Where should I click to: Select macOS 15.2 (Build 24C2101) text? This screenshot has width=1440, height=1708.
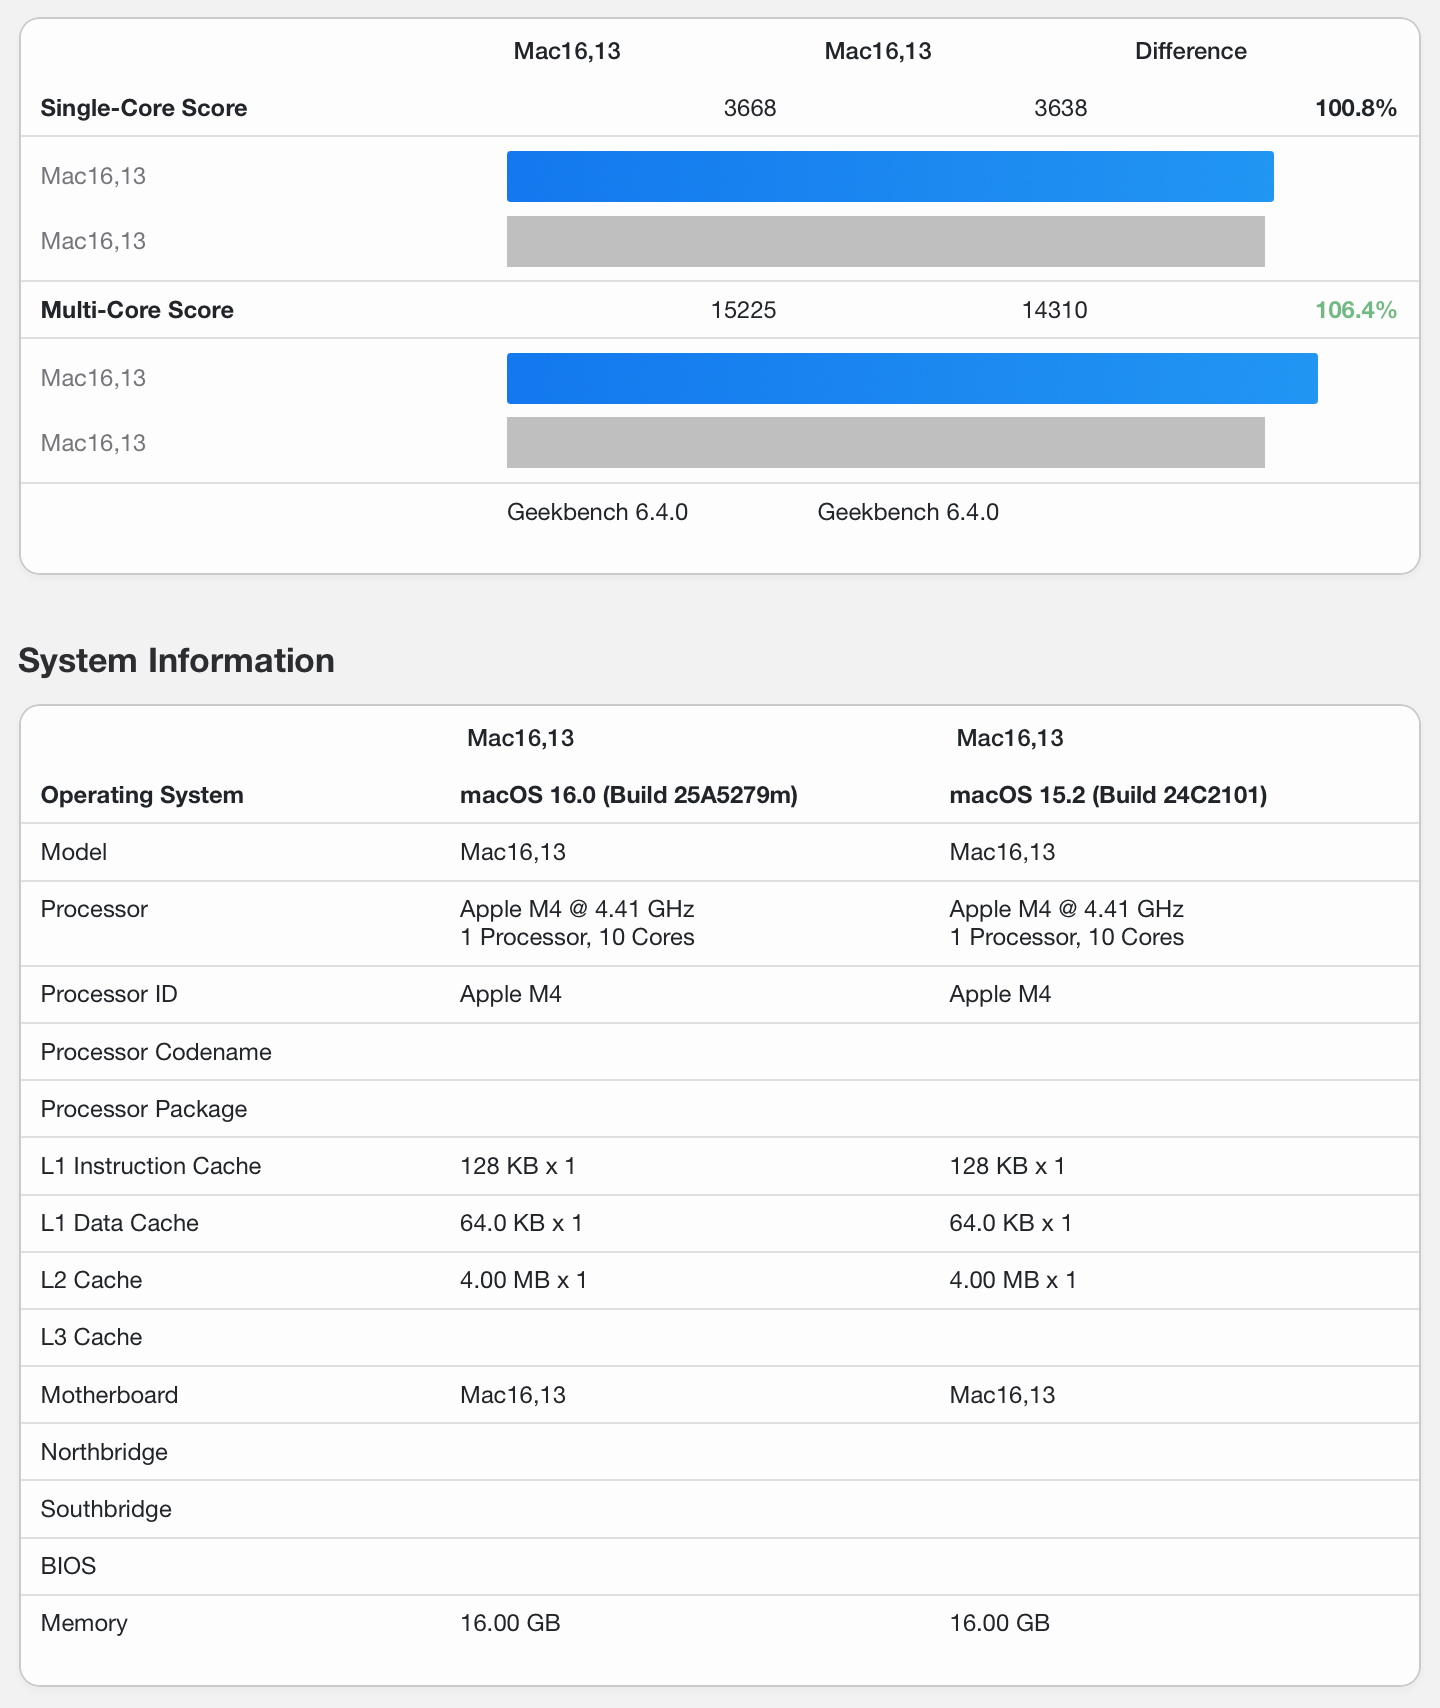click(1108, 795)
